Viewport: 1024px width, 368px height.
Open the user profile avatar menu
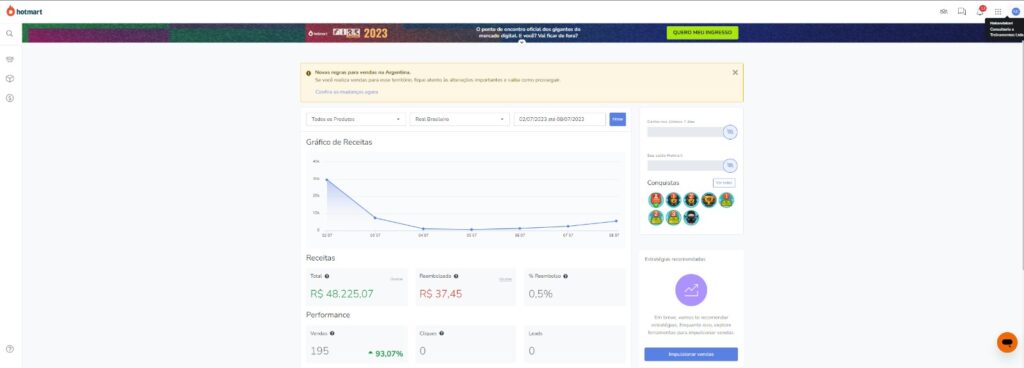[x=1016, y=12]
